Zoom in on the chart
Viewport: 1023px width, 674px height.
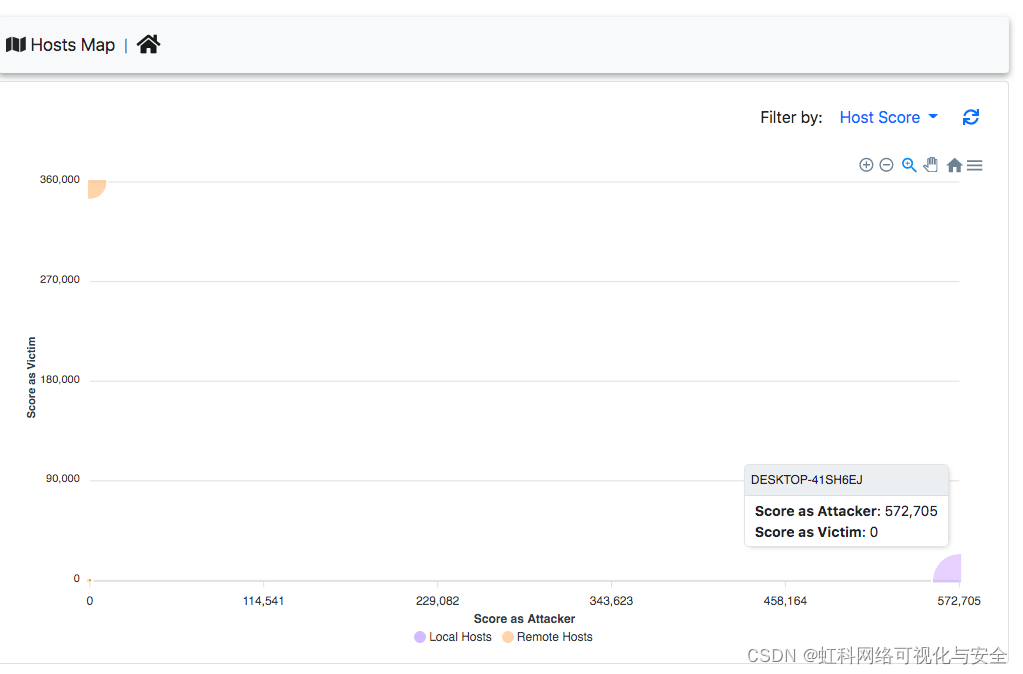click(866, 165)
